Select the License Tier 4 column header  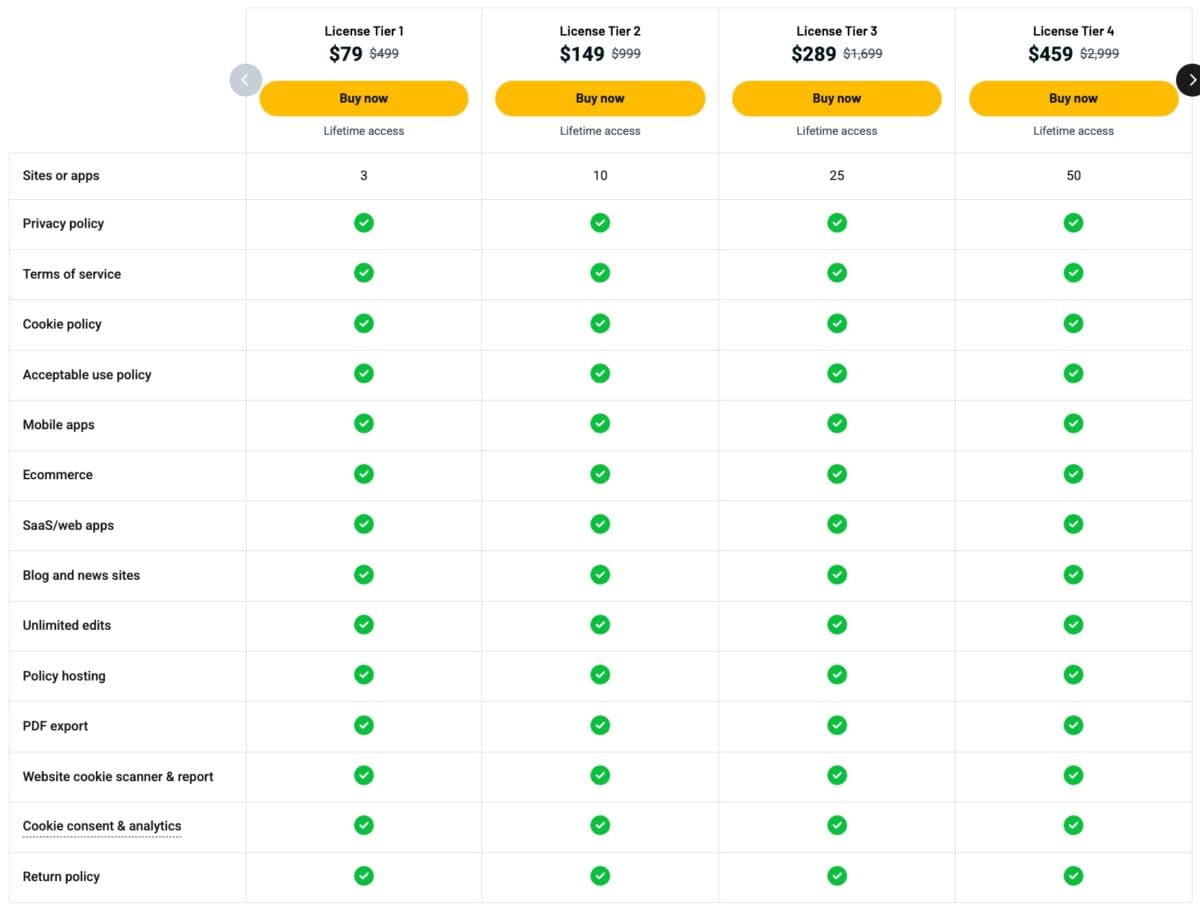[1073, 31]
